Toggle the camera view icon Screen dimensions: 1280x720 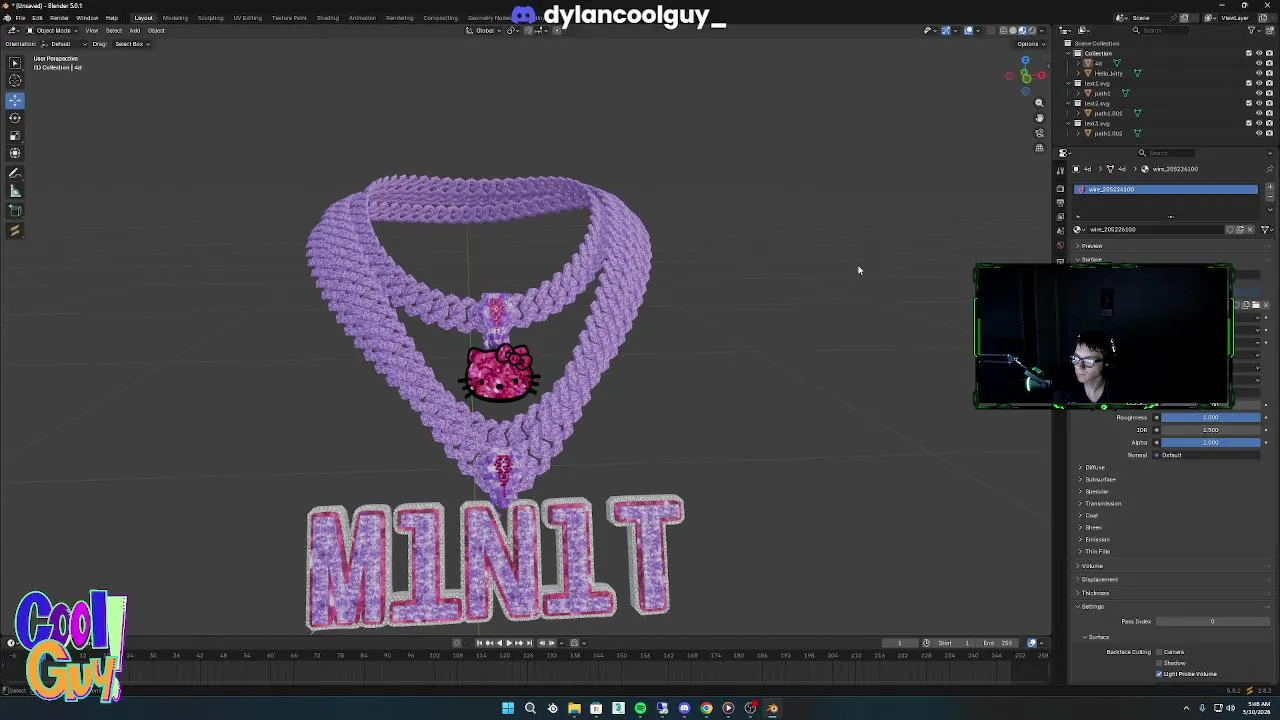click(x=1039, y=133)
